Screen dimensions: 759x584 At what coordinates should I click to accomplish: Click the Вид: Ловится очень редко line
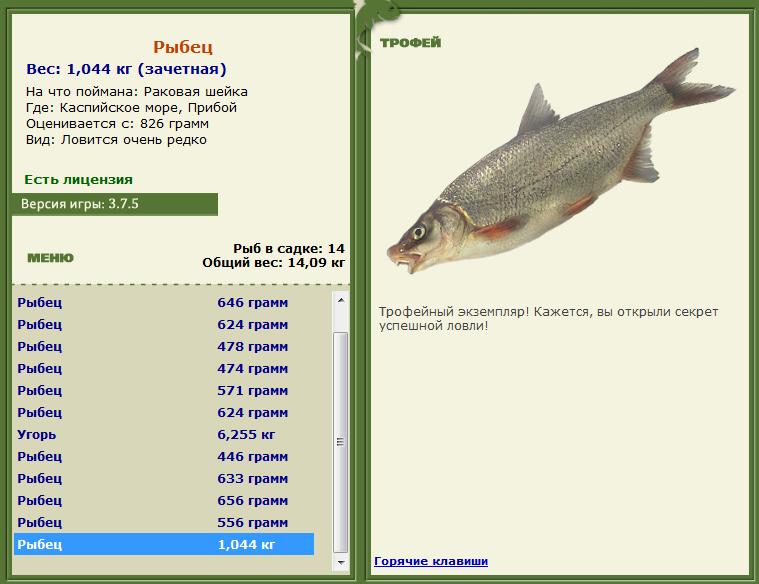click(116, 139)
